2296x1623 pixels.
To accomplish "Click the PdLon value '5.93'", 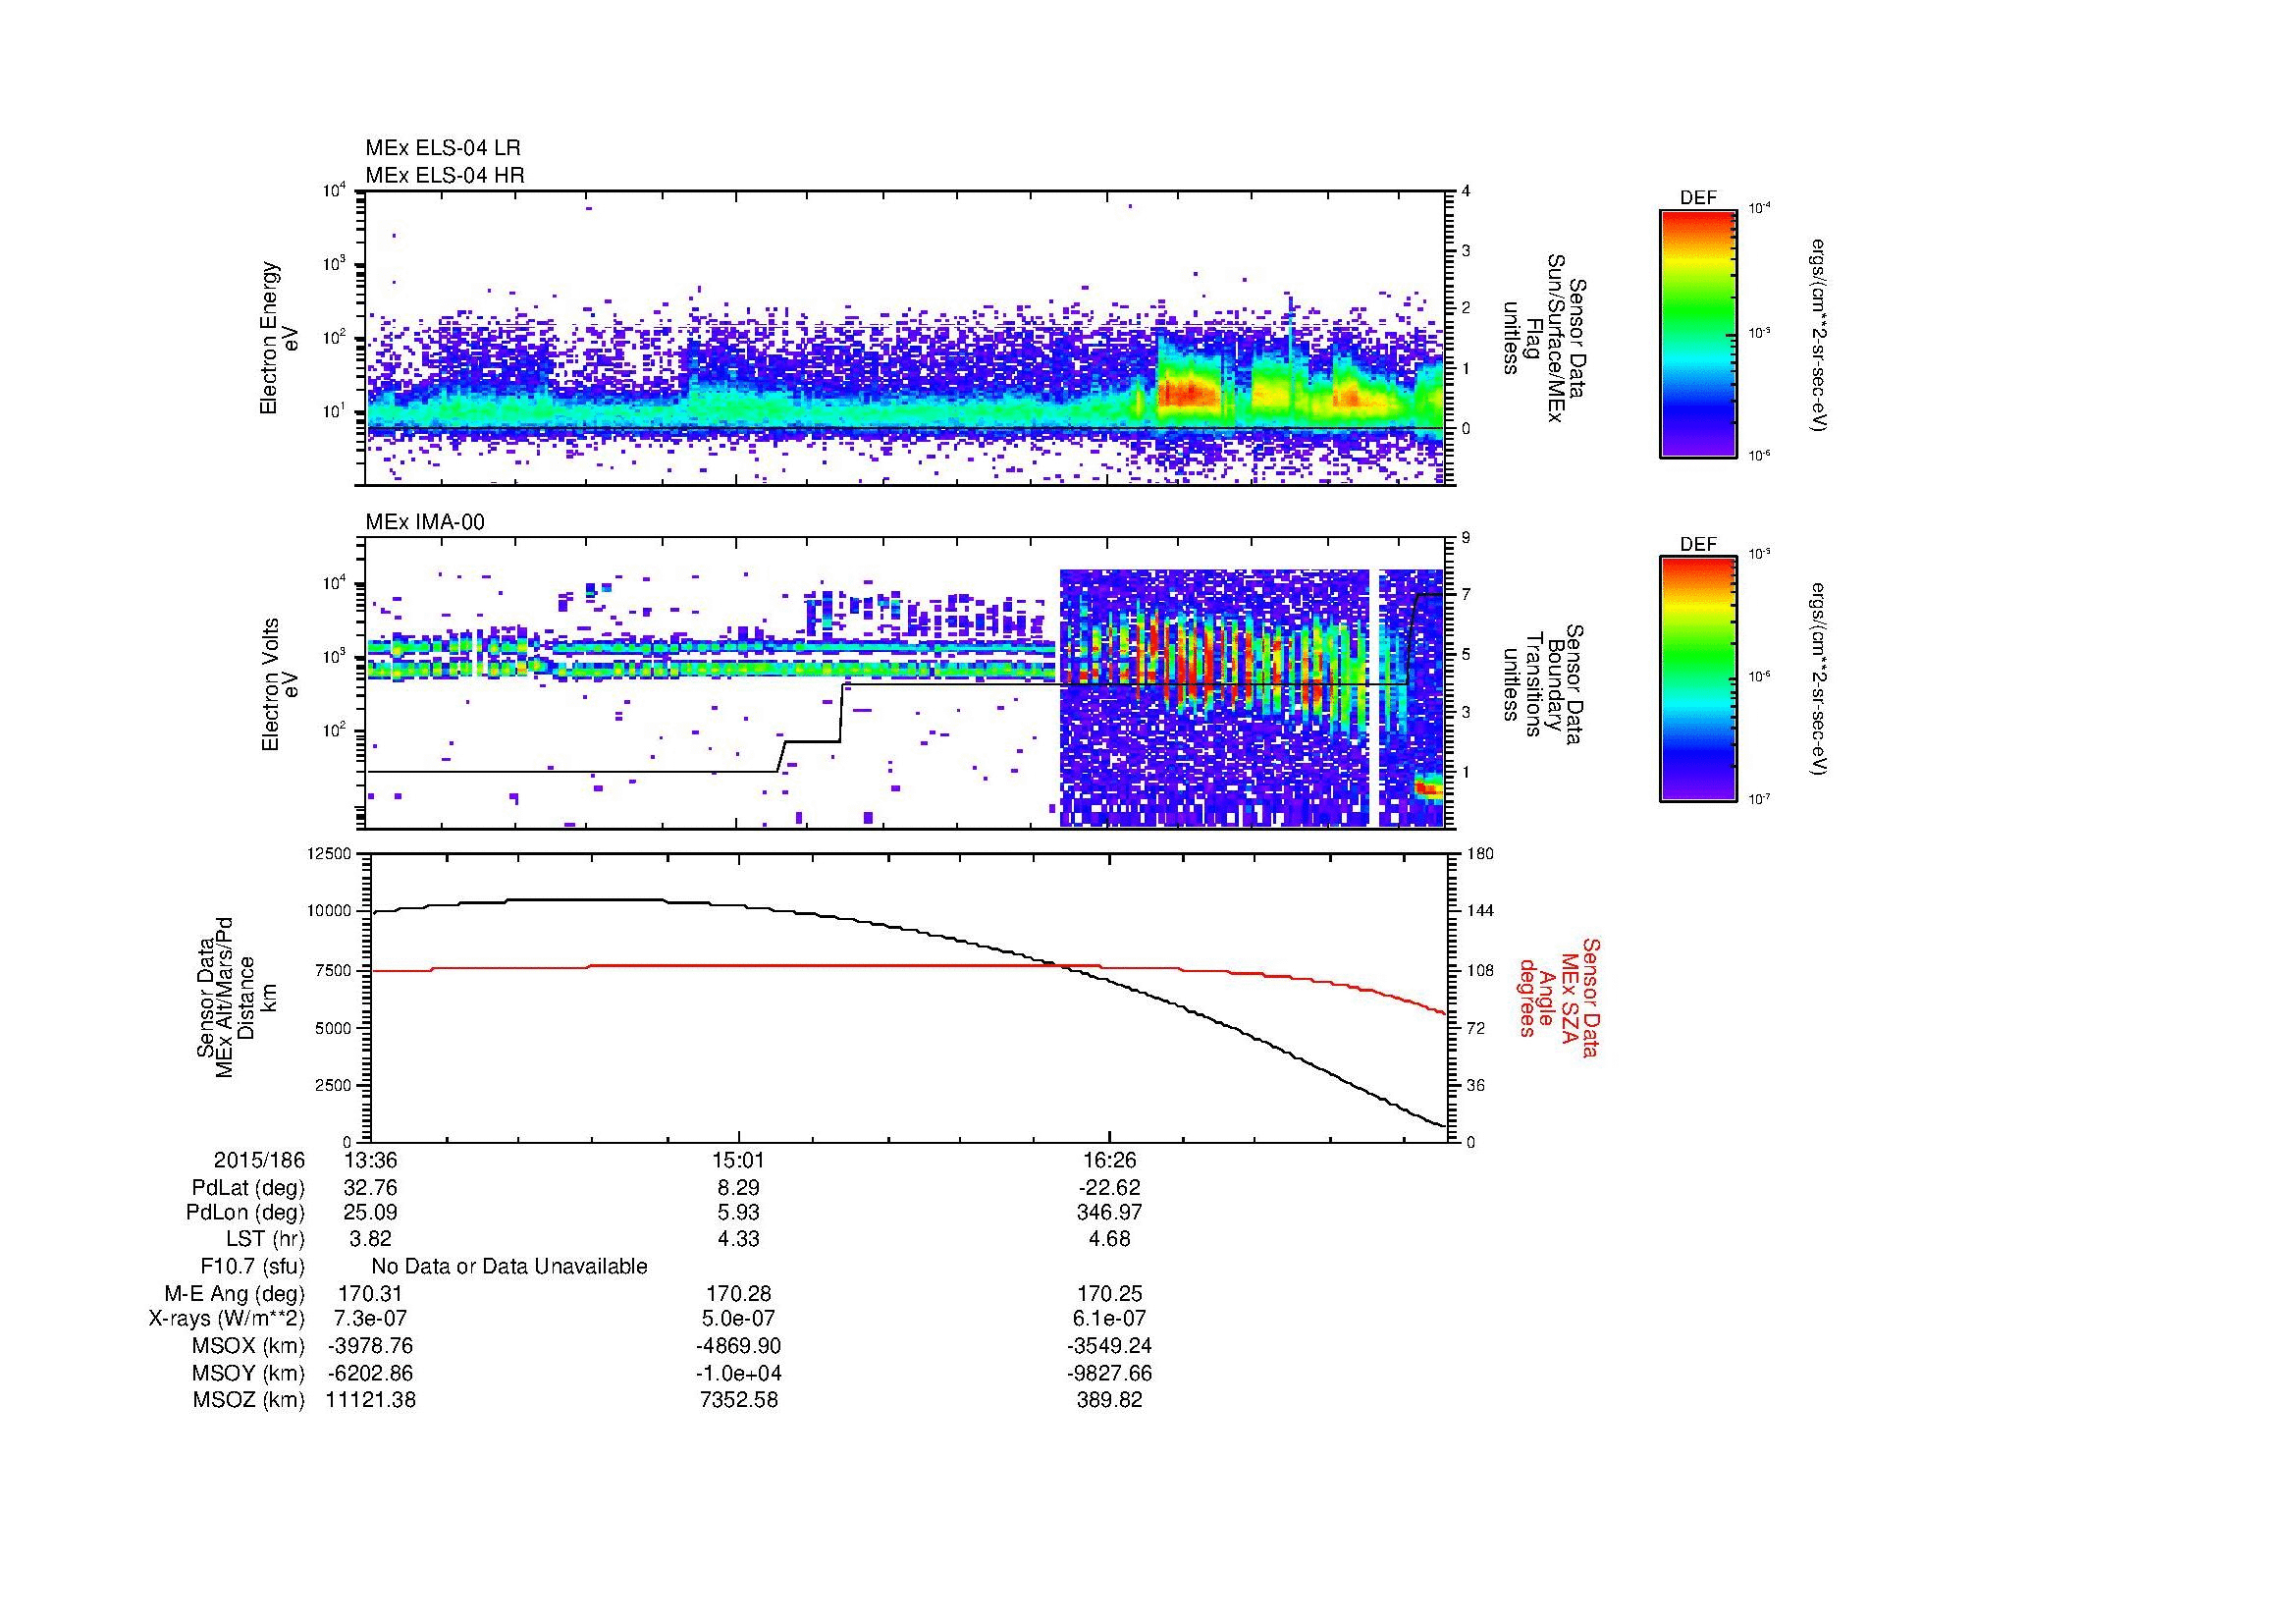I will point(739,1213).
